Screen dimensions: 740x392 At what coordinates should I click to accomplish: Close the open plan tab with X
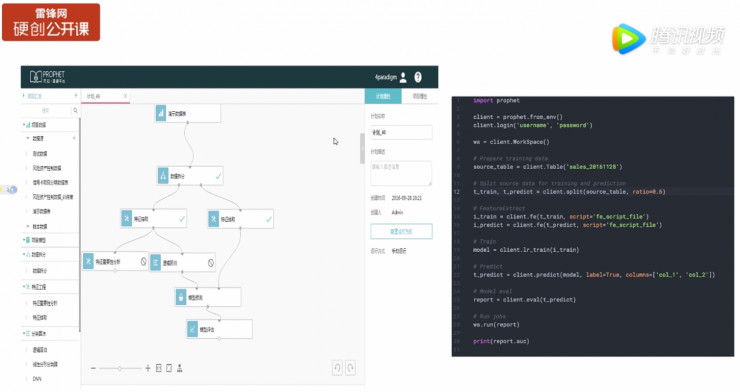pyautogui.click(x=126, y=96)
